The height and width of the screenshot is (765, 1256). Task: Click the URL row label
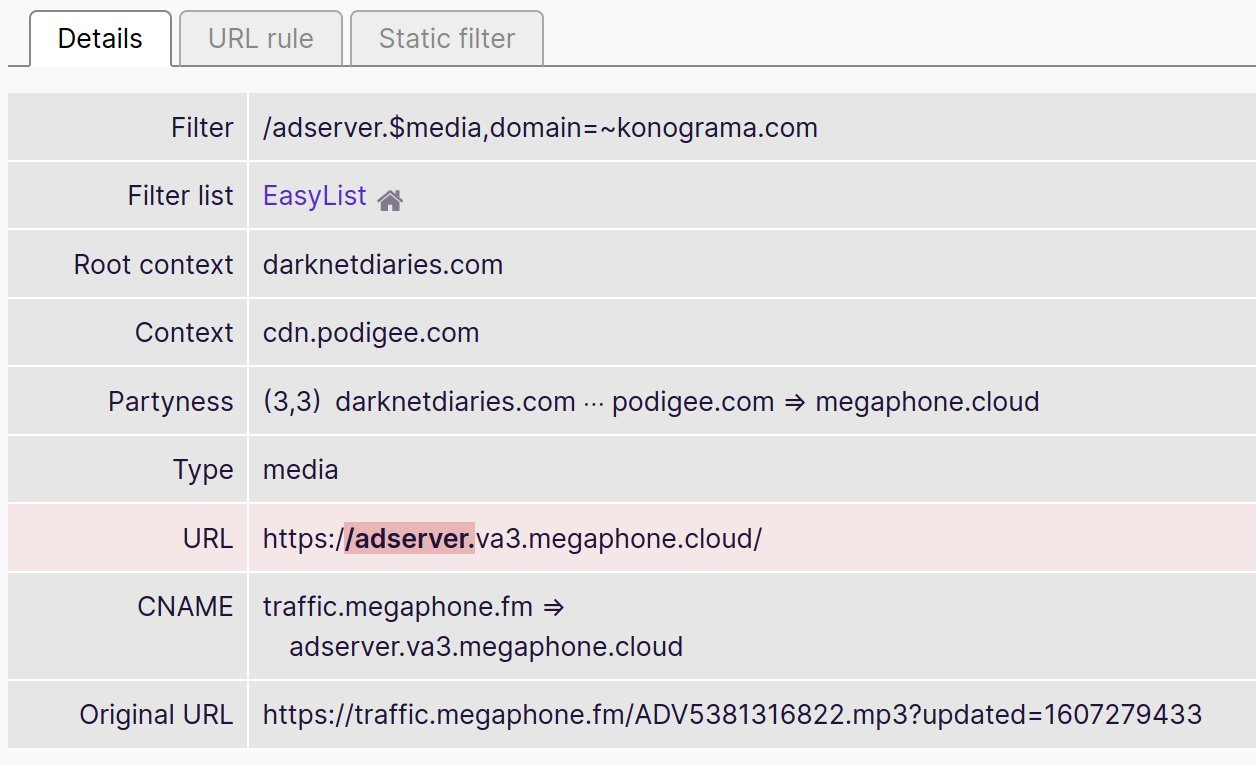[210, 538]
